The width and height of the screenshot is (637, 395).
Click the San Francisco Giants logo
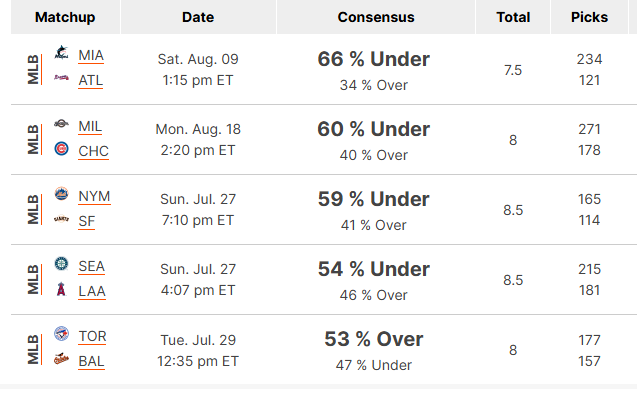(x=61, y=219)
